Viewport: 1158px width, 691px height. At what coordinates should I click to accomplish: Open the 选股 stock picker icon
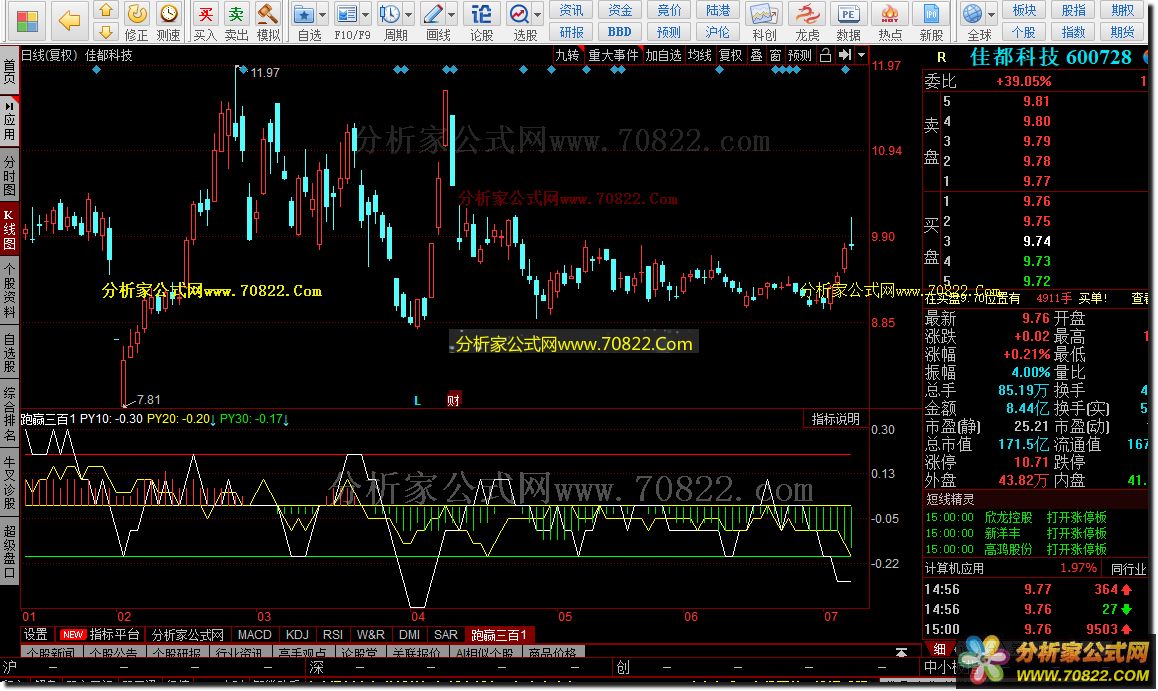(519, 13)
